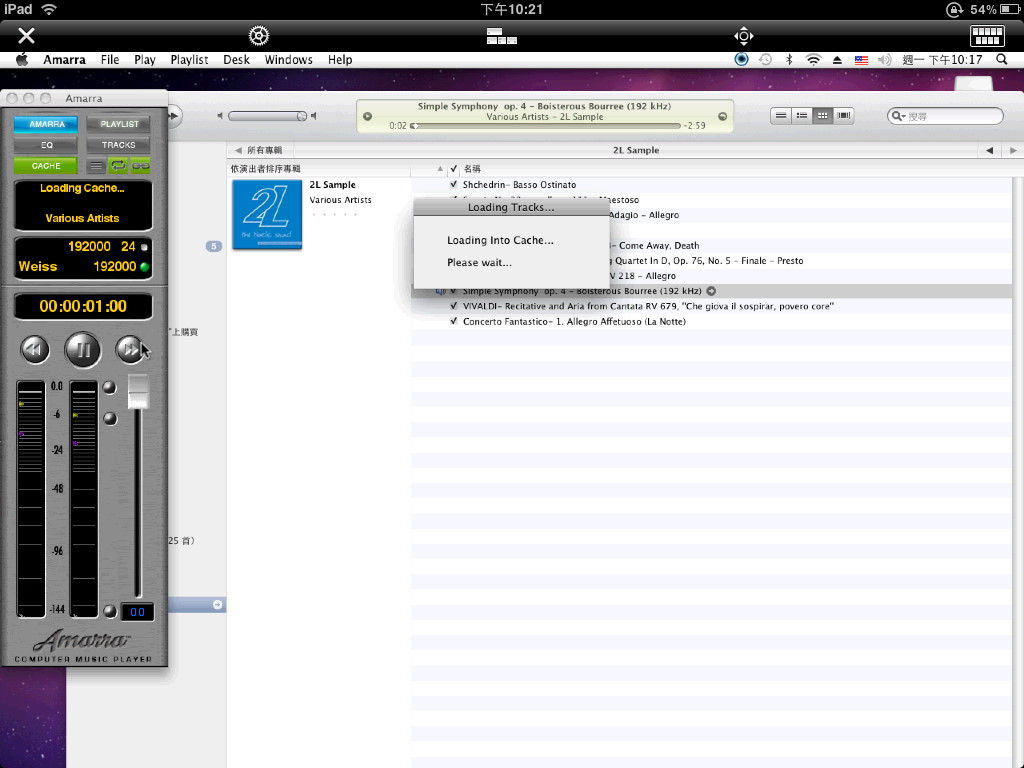Show the on-screen keyboard
The width and height of the screenshot is (1024, 768).
[987, 35]
